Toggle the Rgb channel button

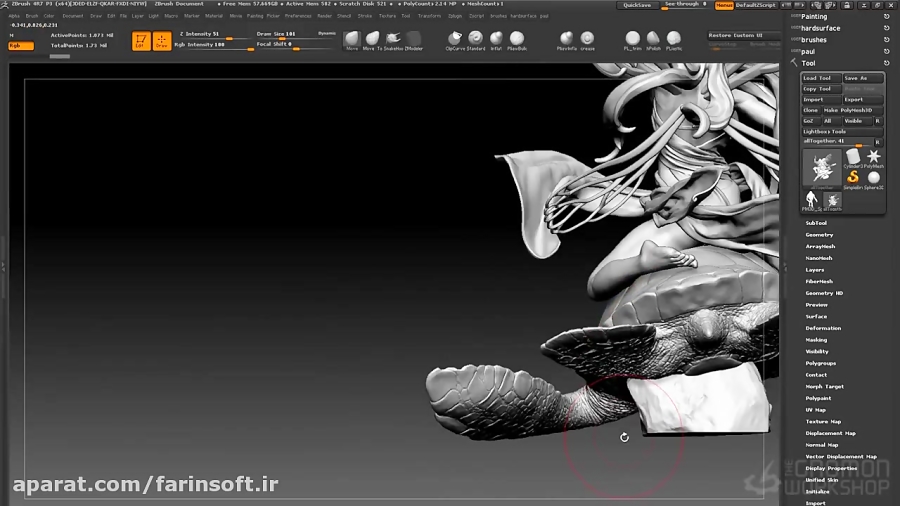tap(21, 45)
